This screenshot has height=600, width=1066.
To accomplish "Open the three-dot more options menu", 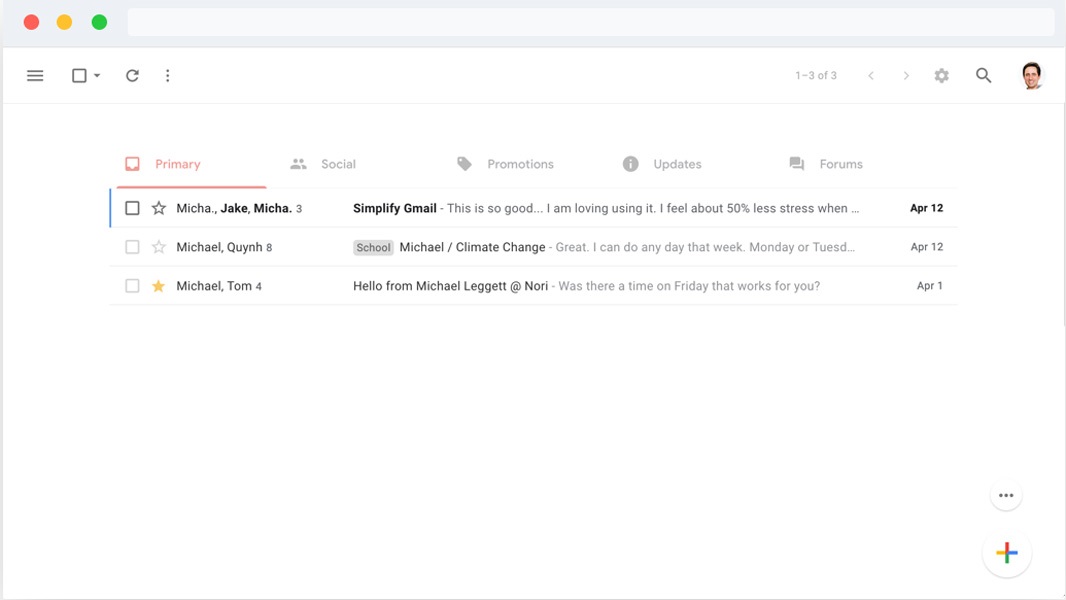I will click(167, 76).
